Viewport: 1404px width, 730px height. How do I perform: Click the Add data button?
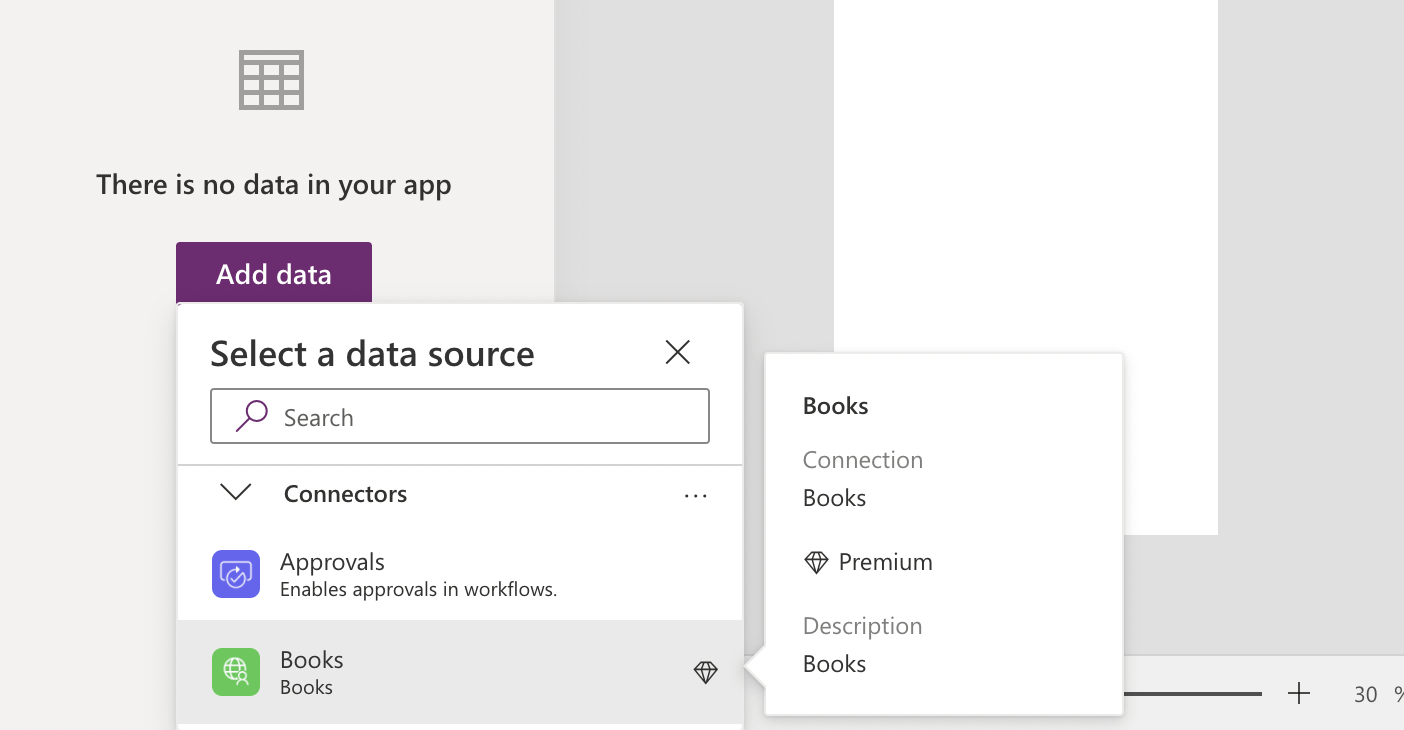click(x=273, y=273)
